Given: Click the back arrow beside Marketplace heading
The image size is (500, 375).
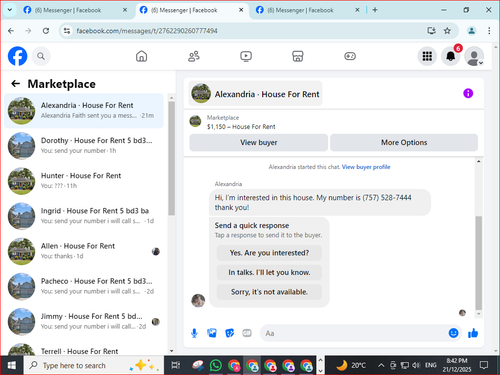Looking at the screenshot, I should point(16,83).
